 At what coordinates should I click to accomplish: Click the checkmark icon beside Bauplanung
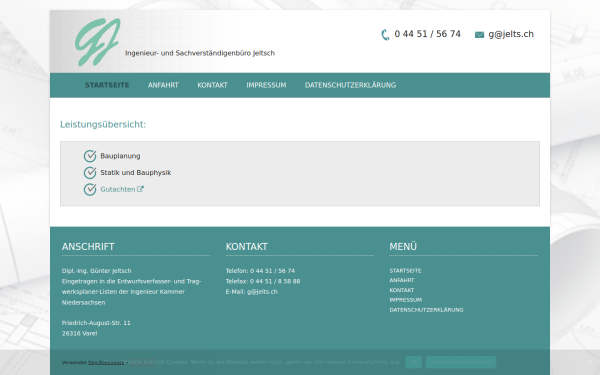tap(90, 156)
